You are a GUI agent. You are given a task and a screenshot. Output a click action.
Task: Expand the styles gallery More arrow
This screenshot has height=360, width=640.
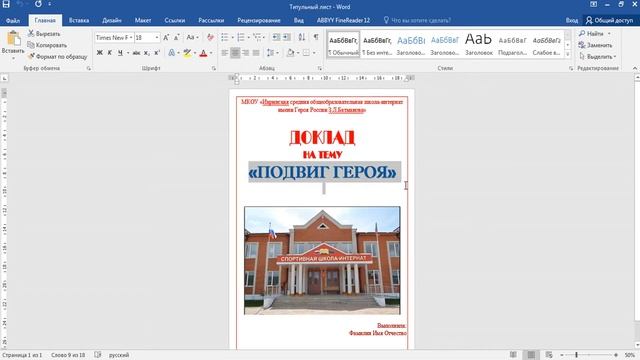pyautogui.click(x=567, y=54)
